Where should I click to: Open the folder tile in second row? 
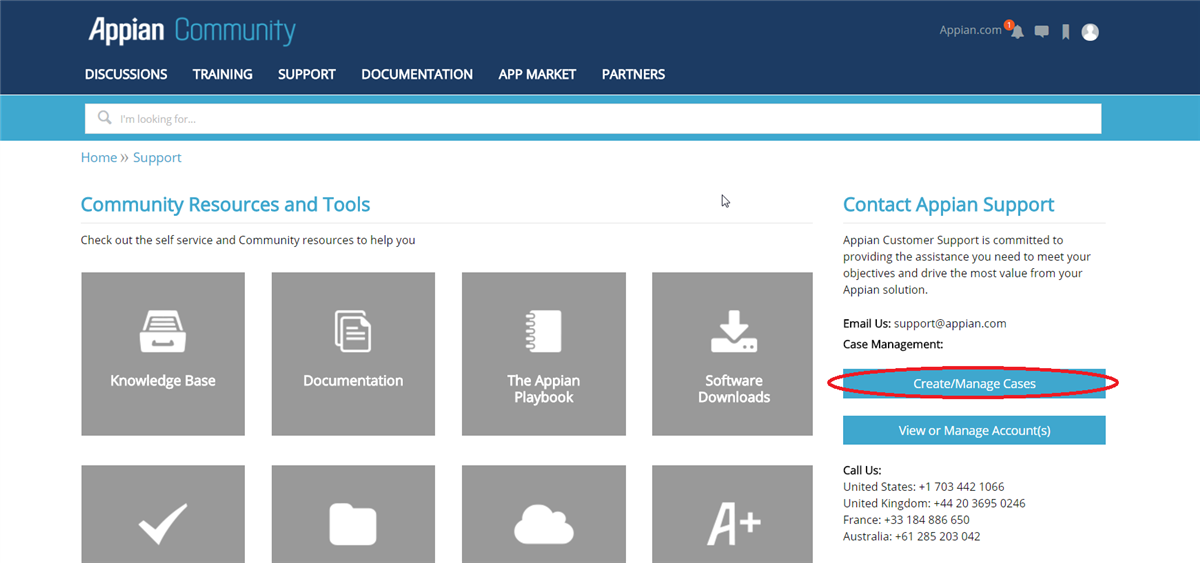(x=353, y=514)
